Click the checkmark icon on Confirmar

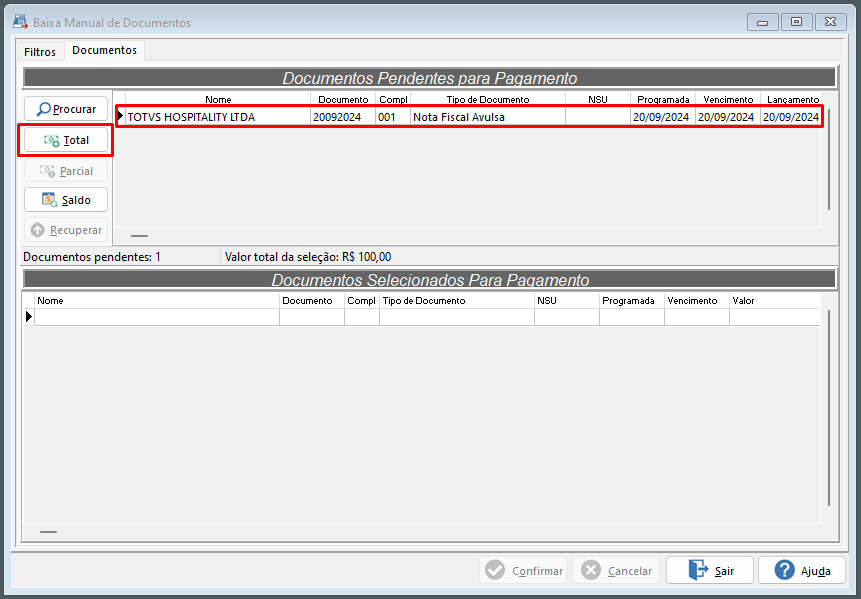(495, 570)
